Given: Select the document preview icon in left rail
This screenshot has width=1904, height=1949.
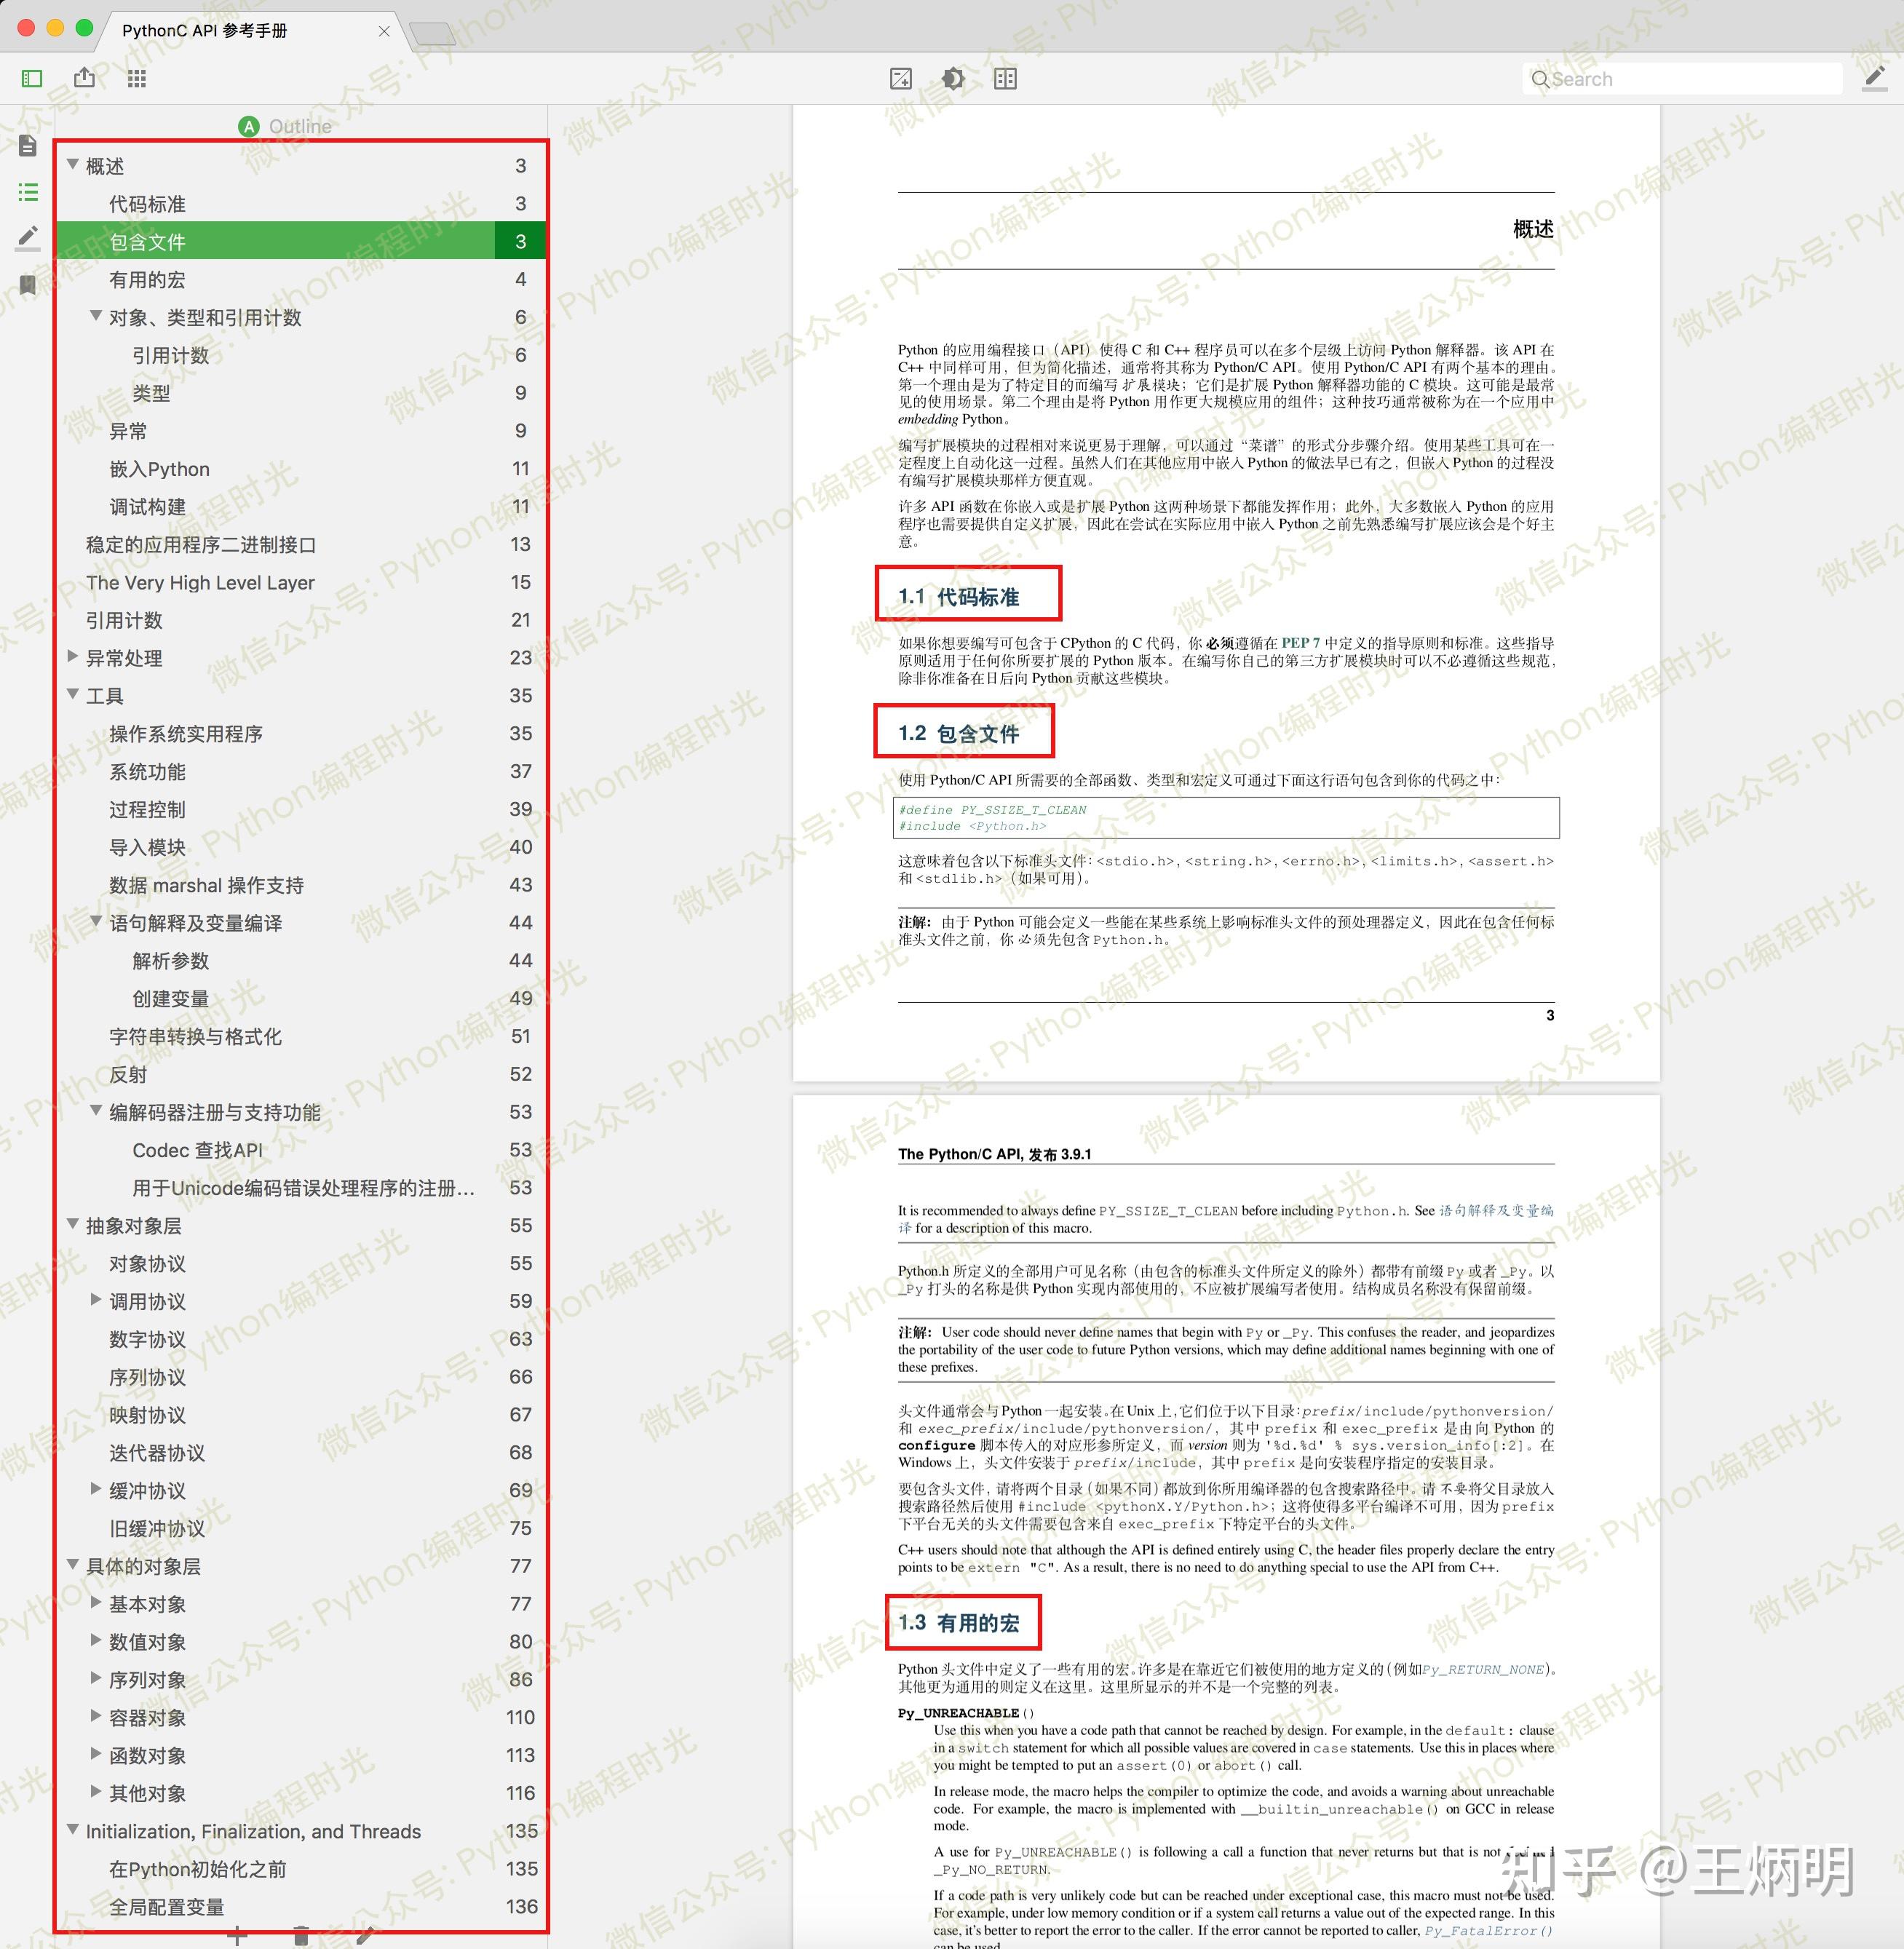Looking at the screenshot, I should pos(29,145).
